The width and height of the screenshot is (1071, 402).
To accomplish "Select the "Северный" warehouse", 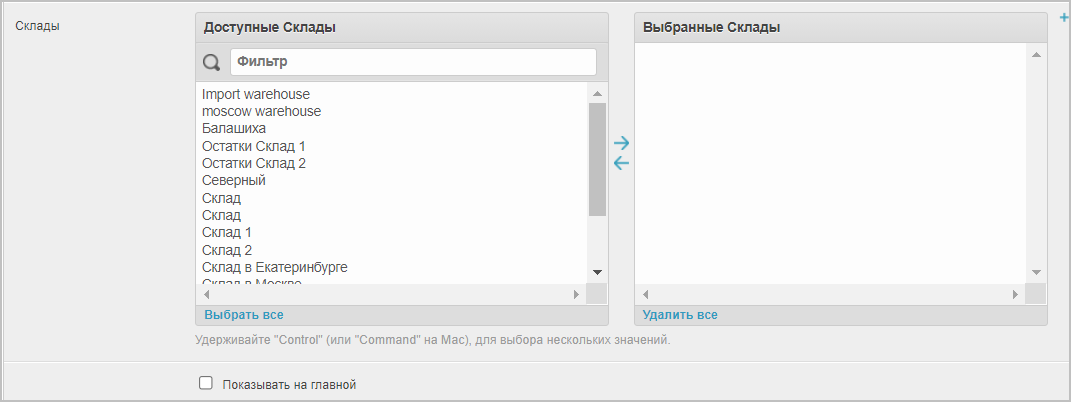I will tap(233, 181).
